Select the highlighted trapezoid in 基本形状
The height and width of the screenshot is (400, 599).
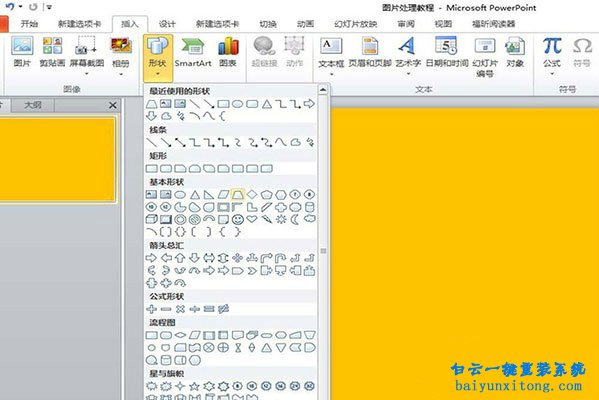click(x=237, y=194)
